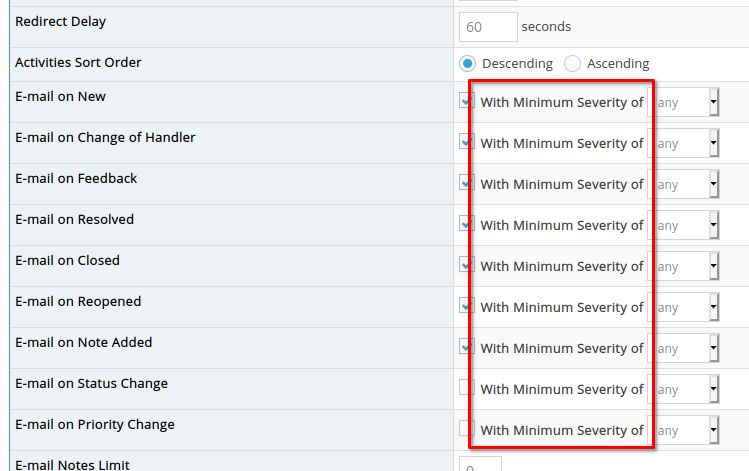Viewport: 749px width, 471px height.
Task: Disable the E-mail on Reopened checkbox
Action: (x=465, y=306)
